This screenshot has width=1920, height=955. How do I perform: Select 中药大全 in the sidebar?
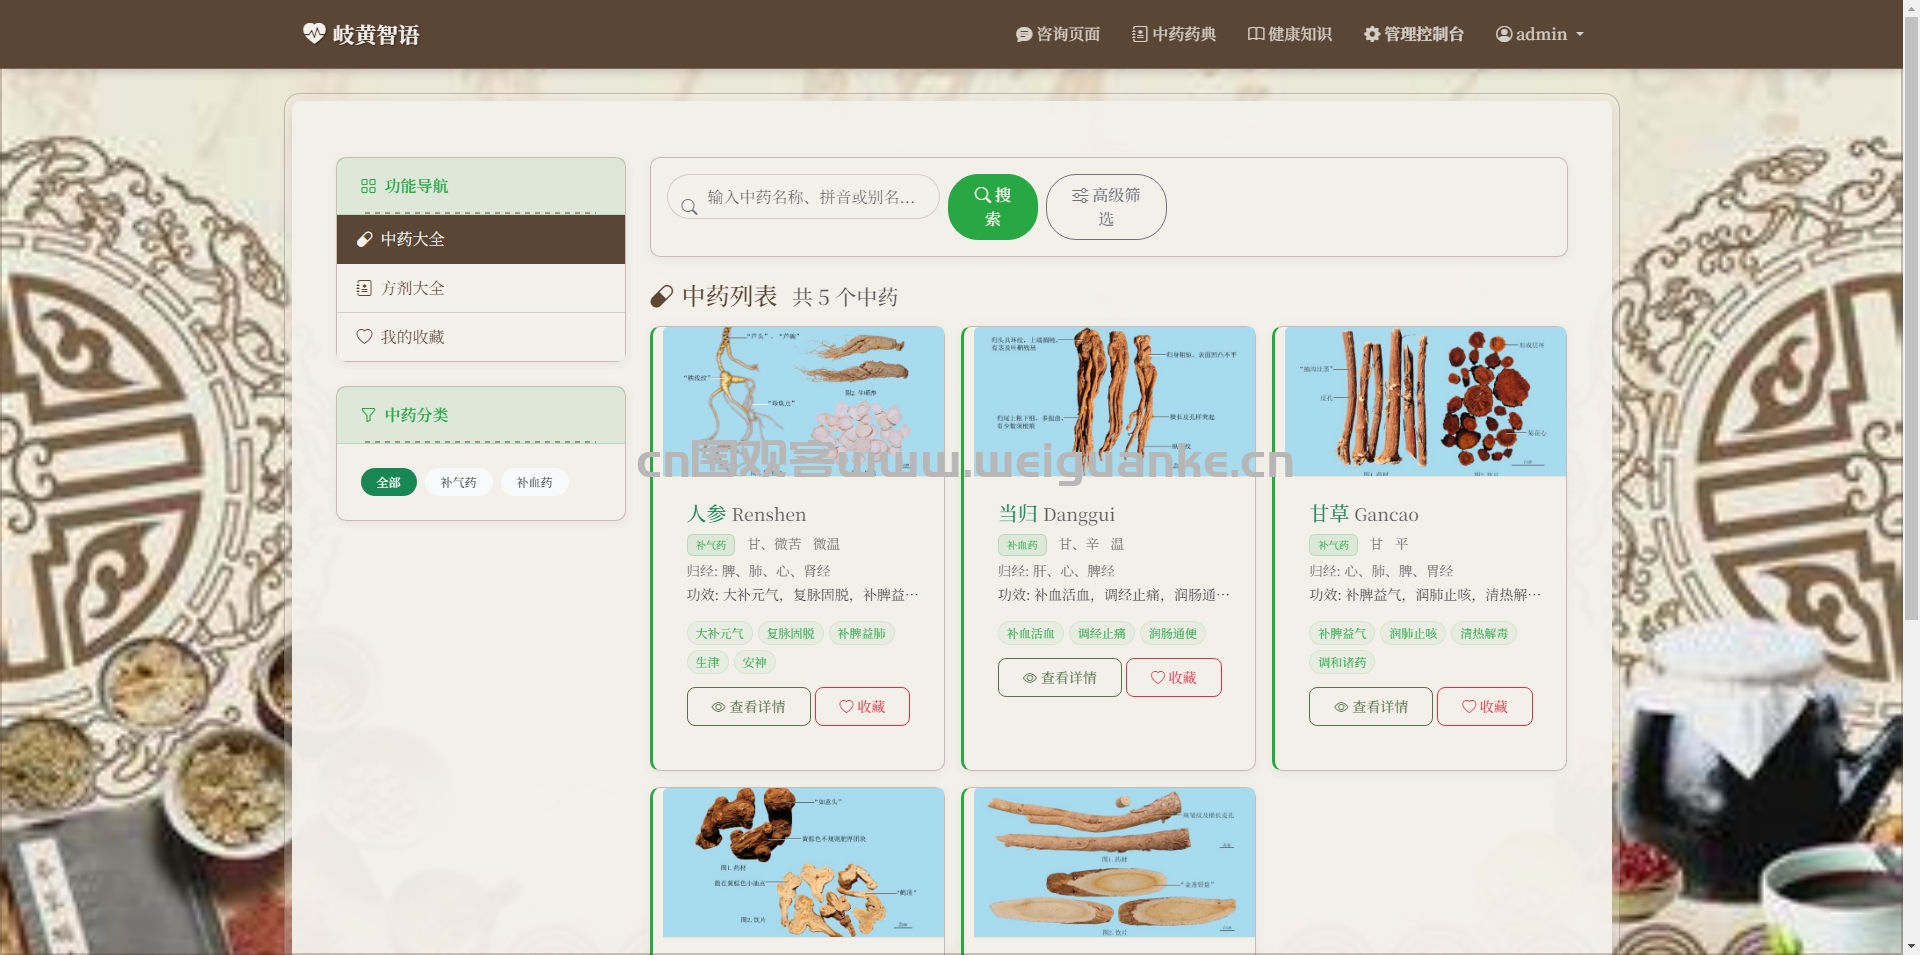(x=481, y=239)
